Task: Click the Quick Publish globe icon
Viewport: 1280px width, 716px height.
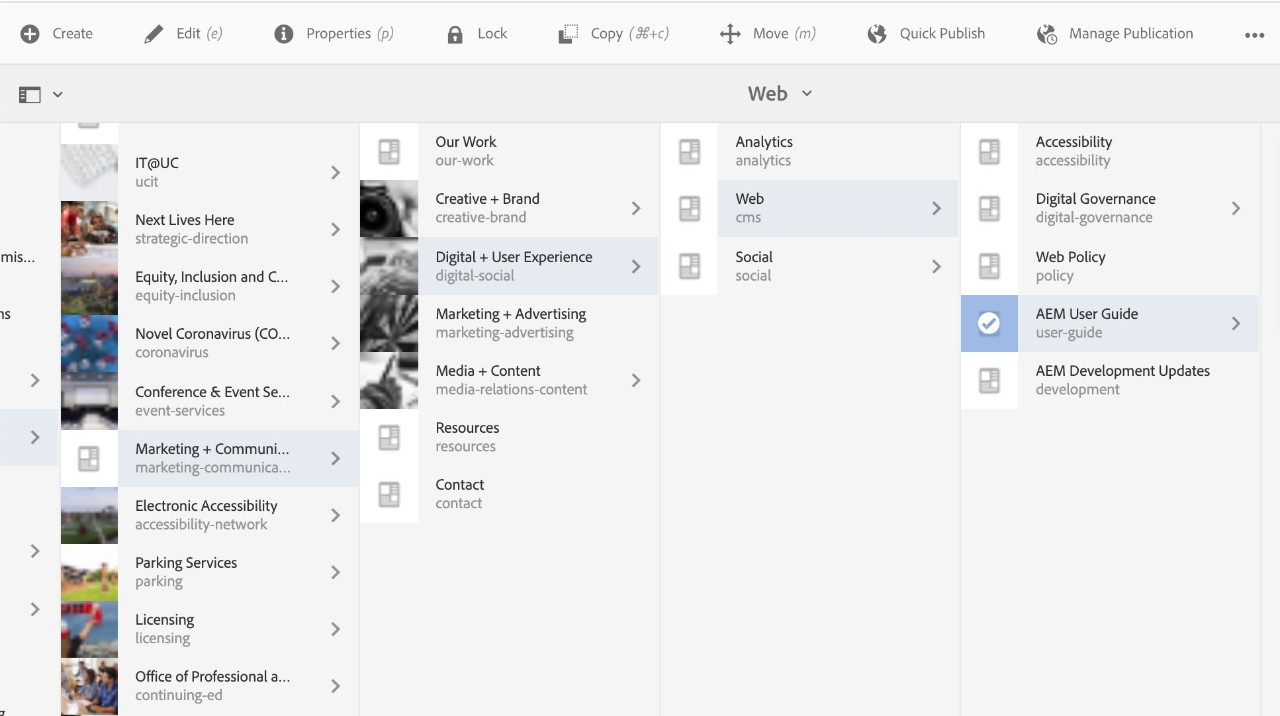Action: (877, 34)
